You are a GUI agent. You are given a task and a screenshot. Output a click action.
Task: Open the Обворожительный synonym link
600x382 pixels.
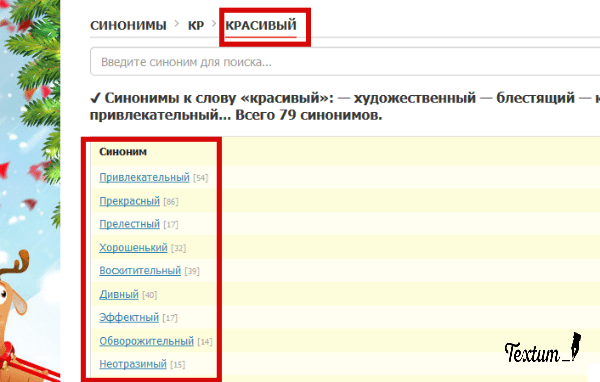(x=146, y=341)
